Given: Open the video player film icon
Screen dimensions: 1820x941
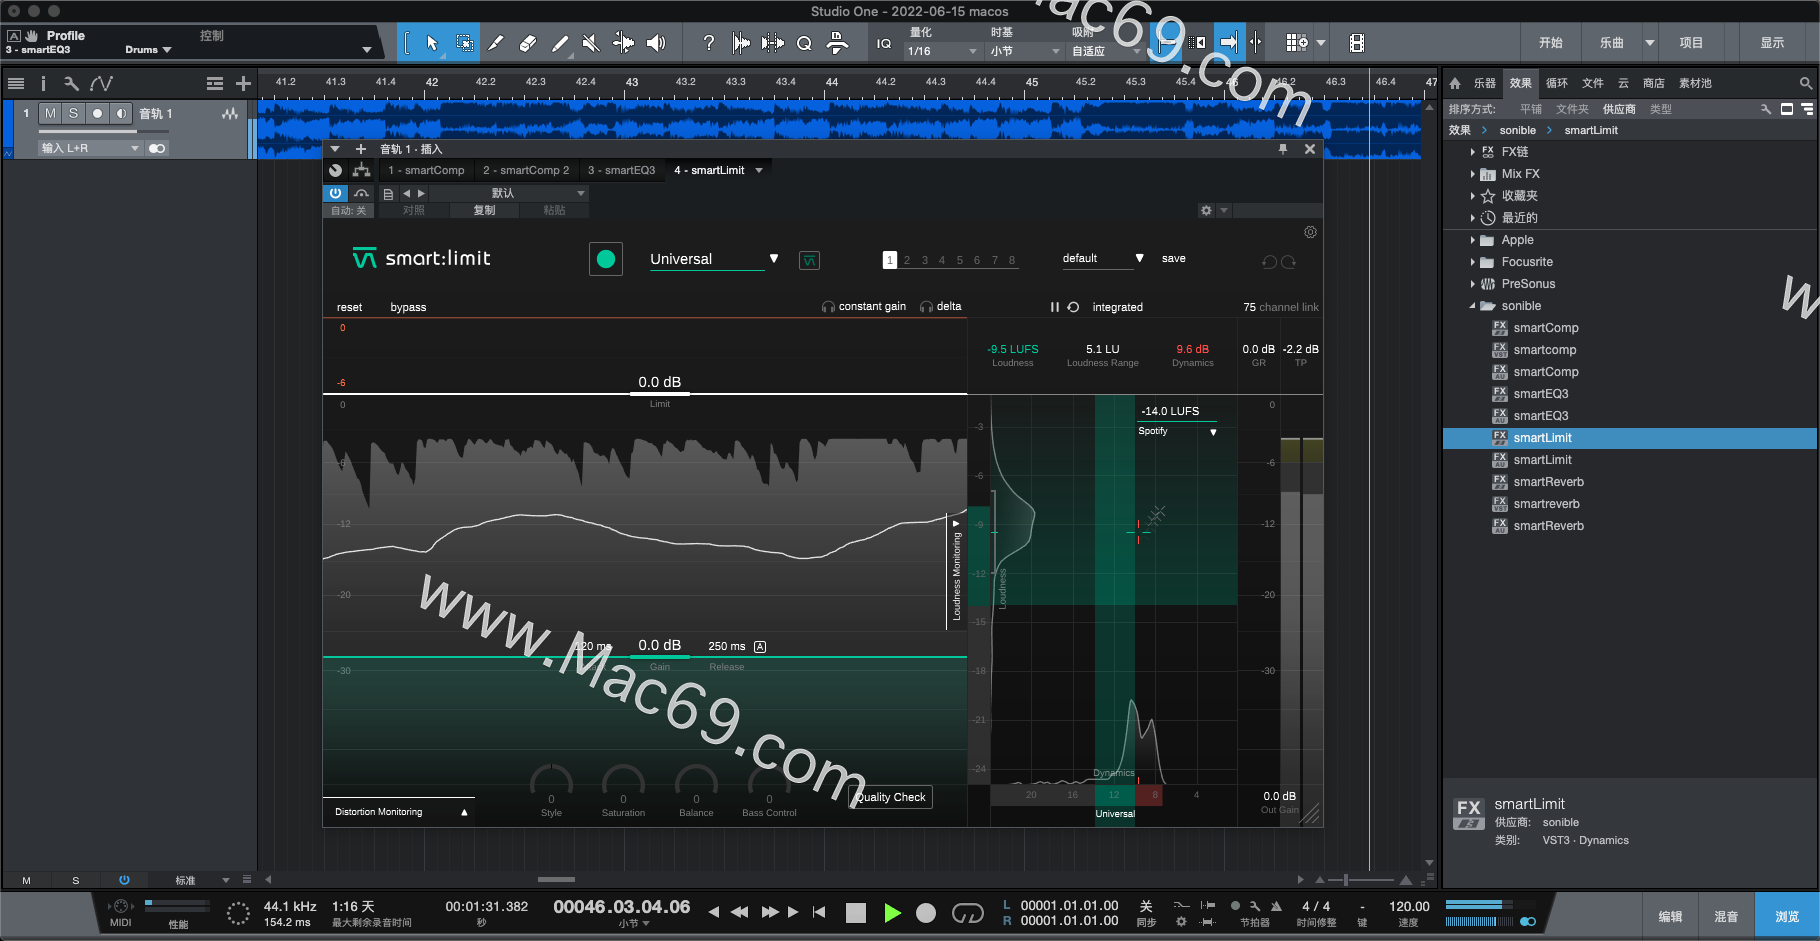Looking at the screenshot, I should tap(1356, 43).
